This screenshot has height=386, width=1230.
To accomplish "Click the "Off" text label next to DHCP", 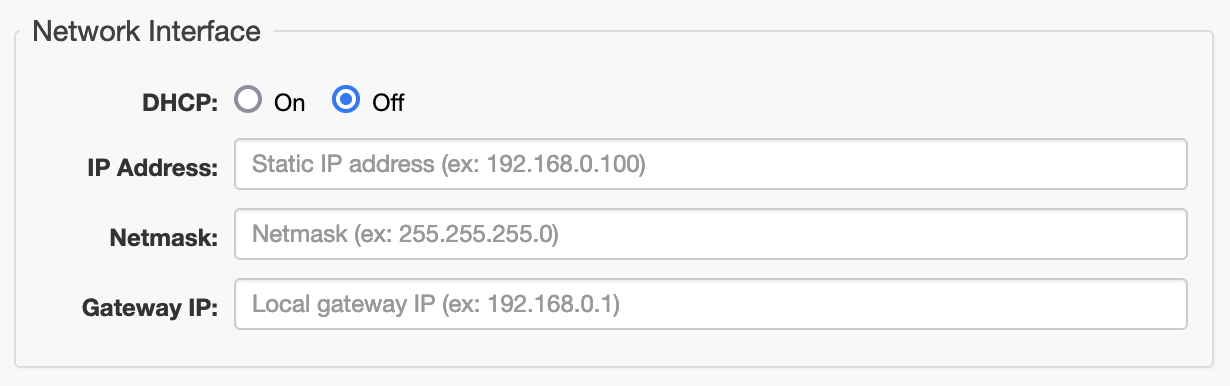I will coord(388,102).
